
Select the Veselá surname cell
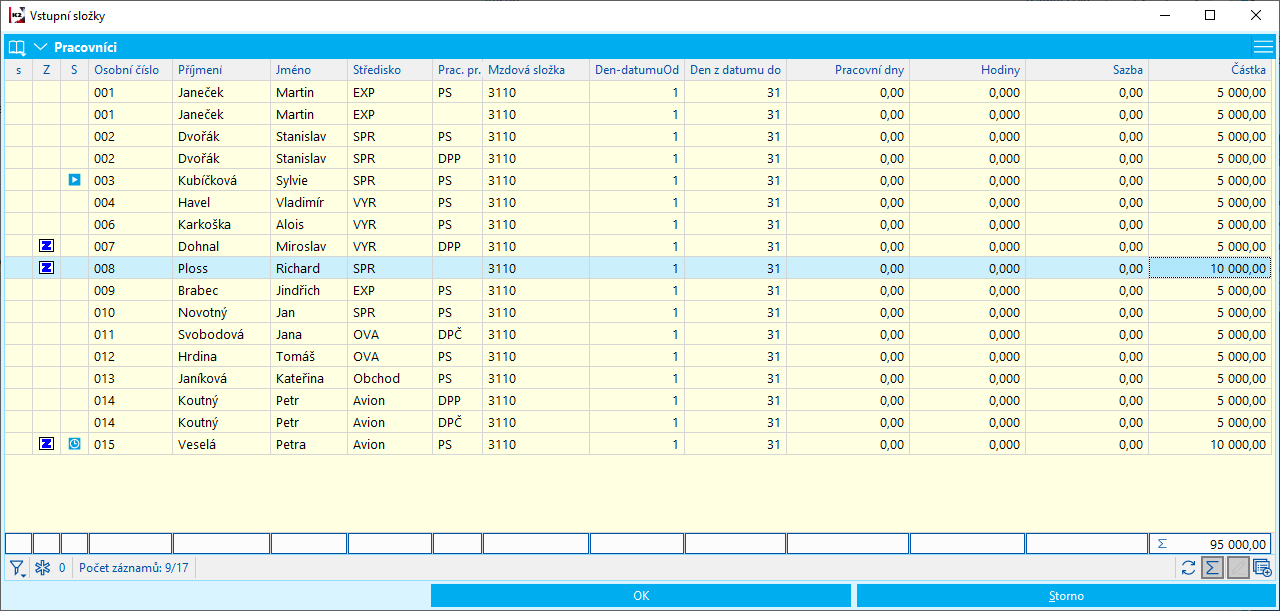(221, 444)
